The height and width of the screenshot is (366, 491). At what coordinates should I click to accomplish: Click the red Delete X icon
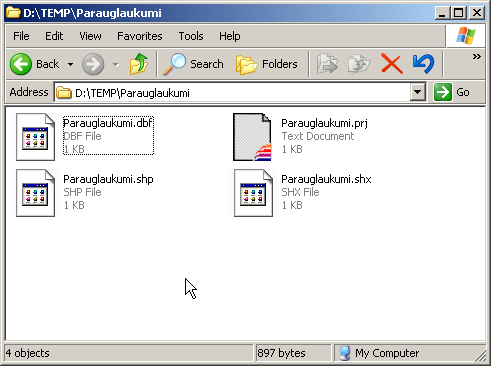392,64
